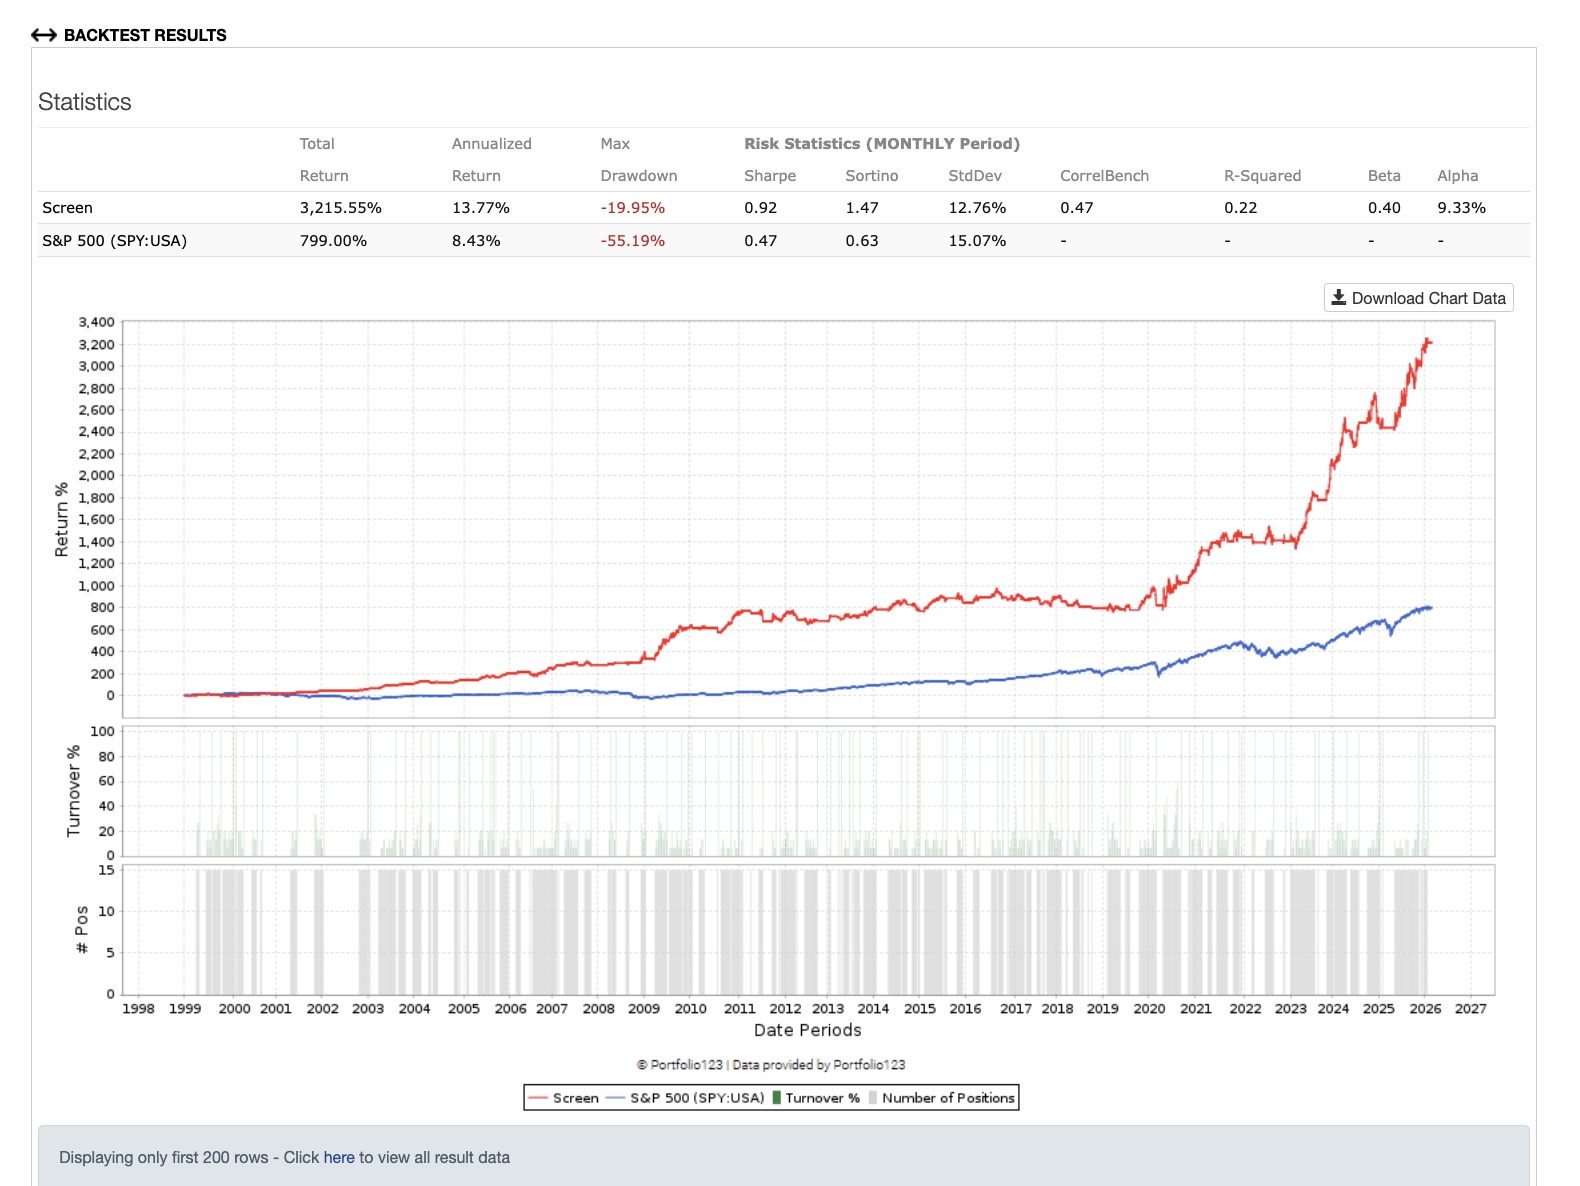This screenshot has height=1186, width=1580.
Task: Click the 'Statistics' section heading
Action: pos(85,102)
